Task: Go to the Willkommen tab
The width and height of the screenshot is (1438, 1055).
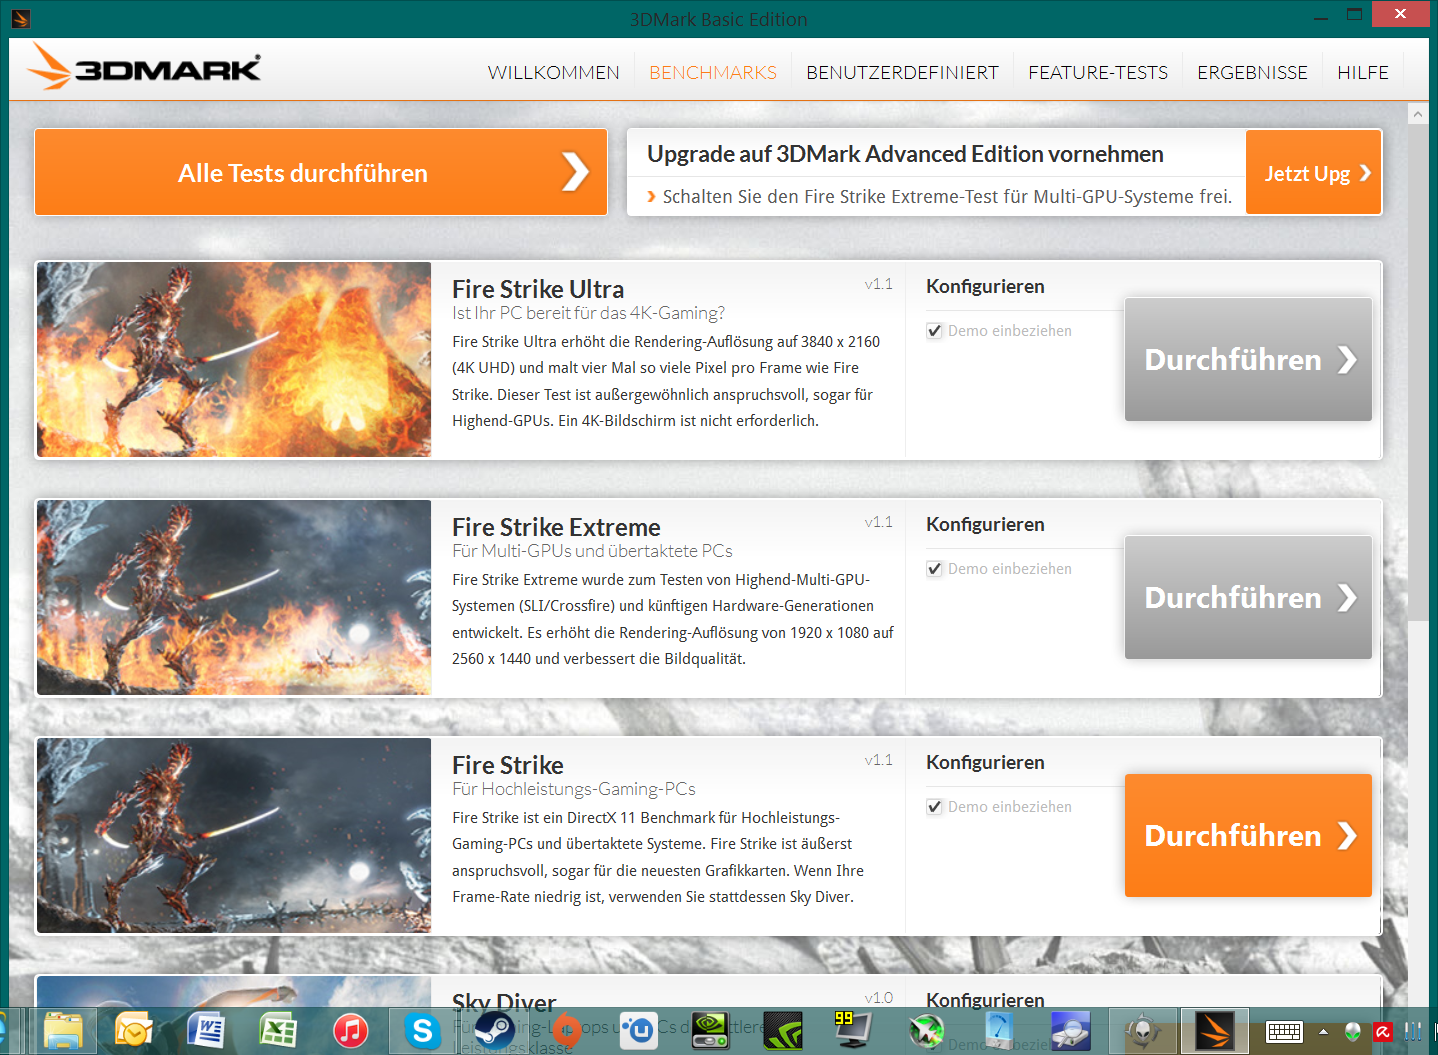Action: (x=554, y=73)
